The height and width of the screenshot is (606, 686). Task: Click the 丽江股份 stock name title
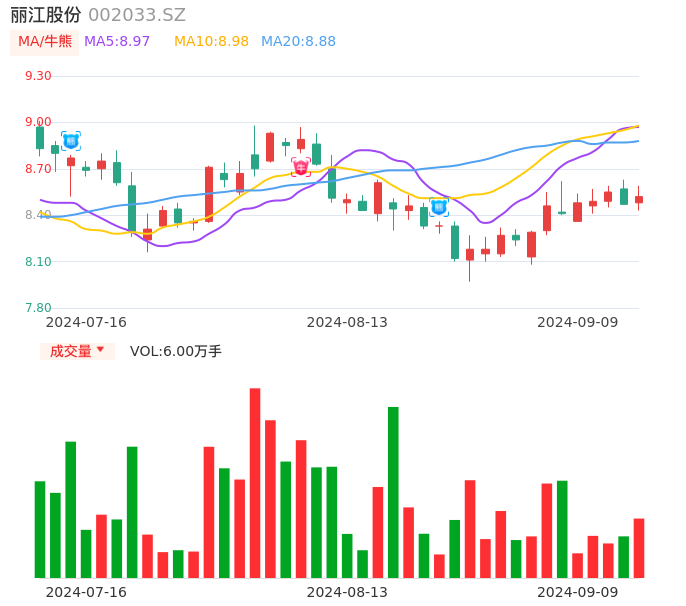tap(46, 15)
